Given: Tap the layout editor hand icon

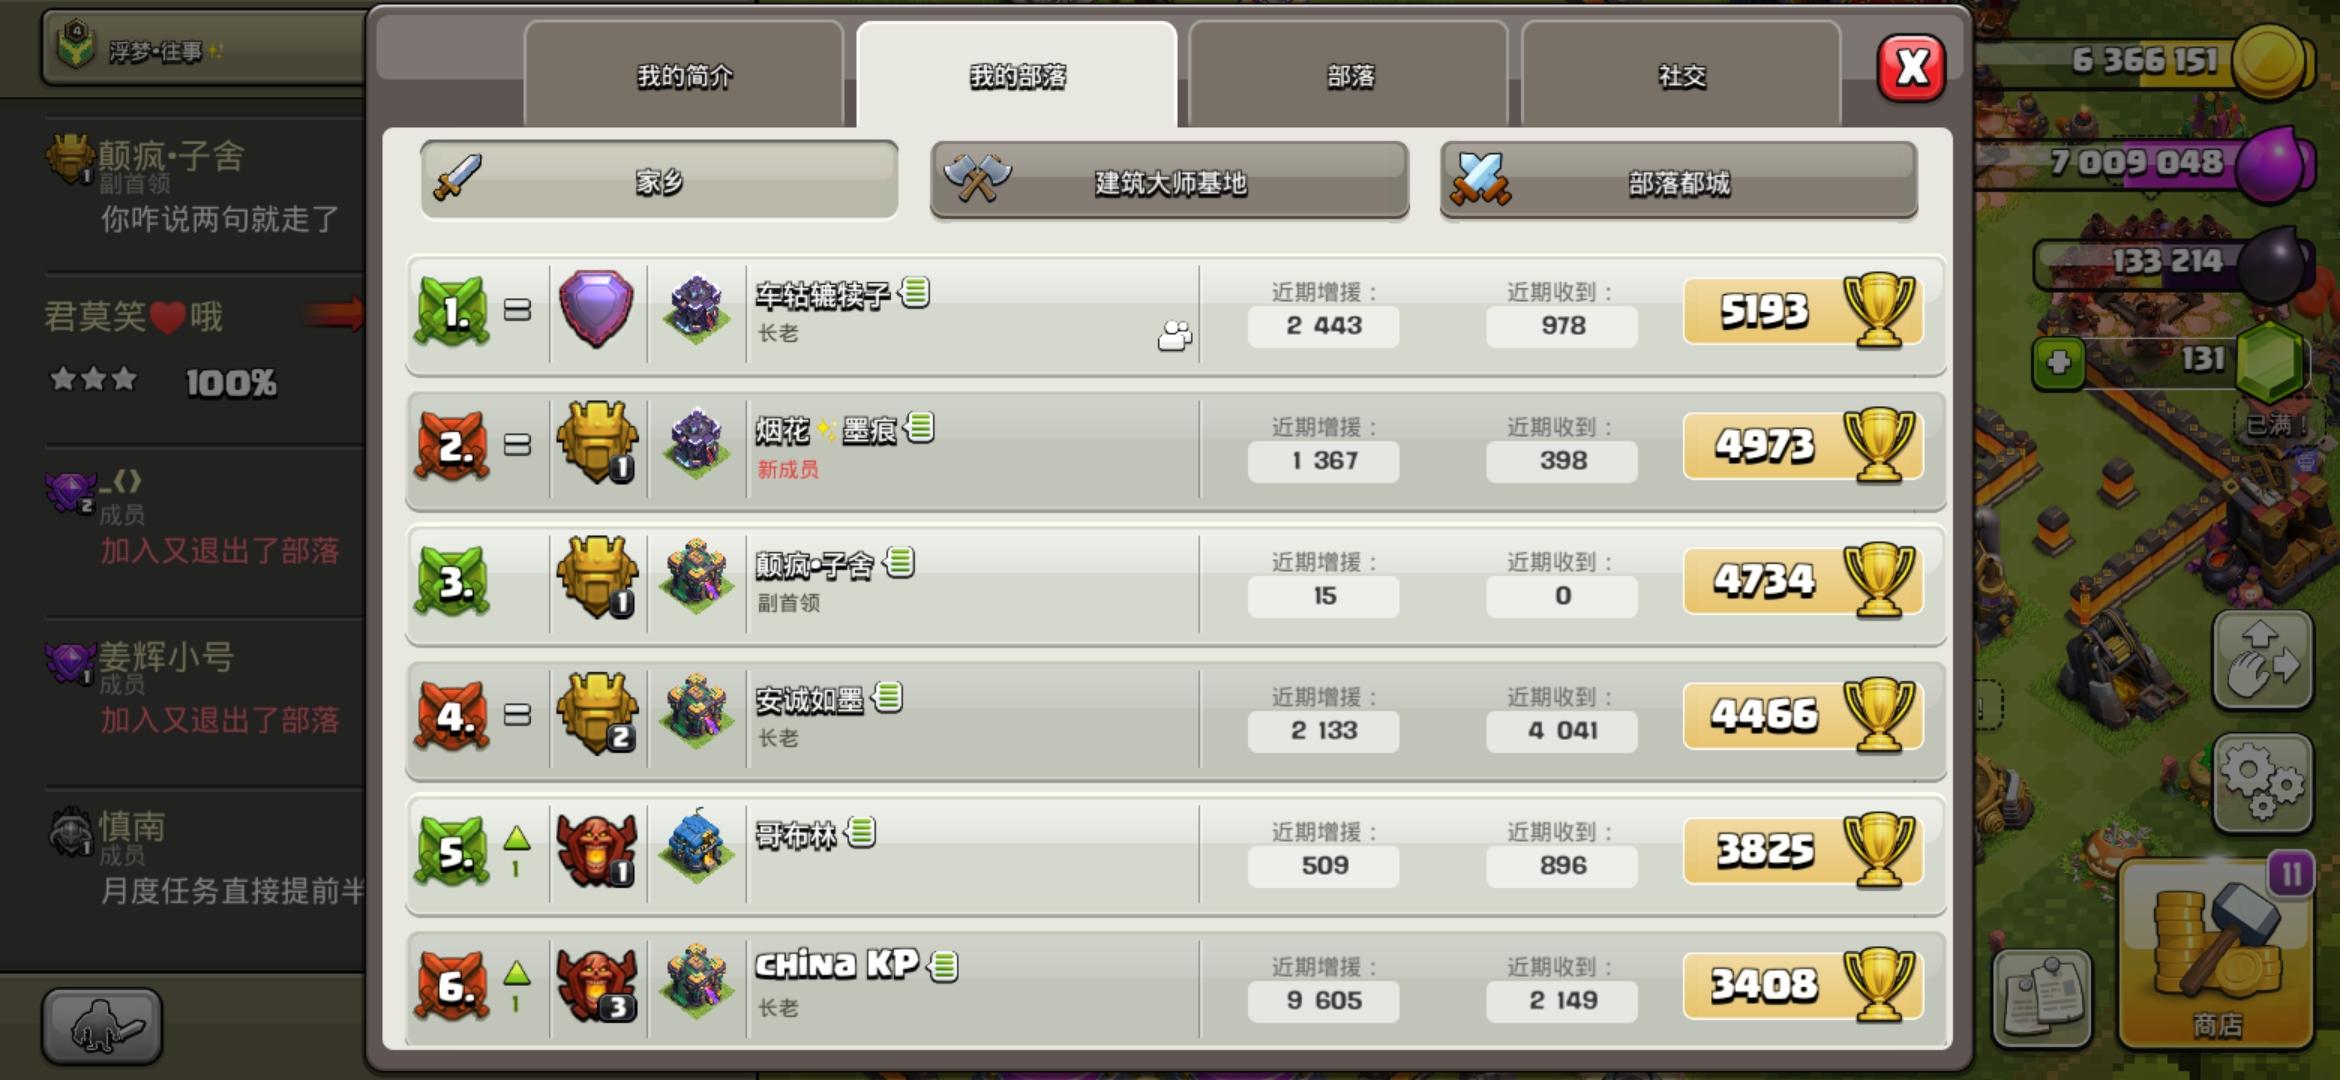Looking at the screenshot, I should tap(2263, 661).
